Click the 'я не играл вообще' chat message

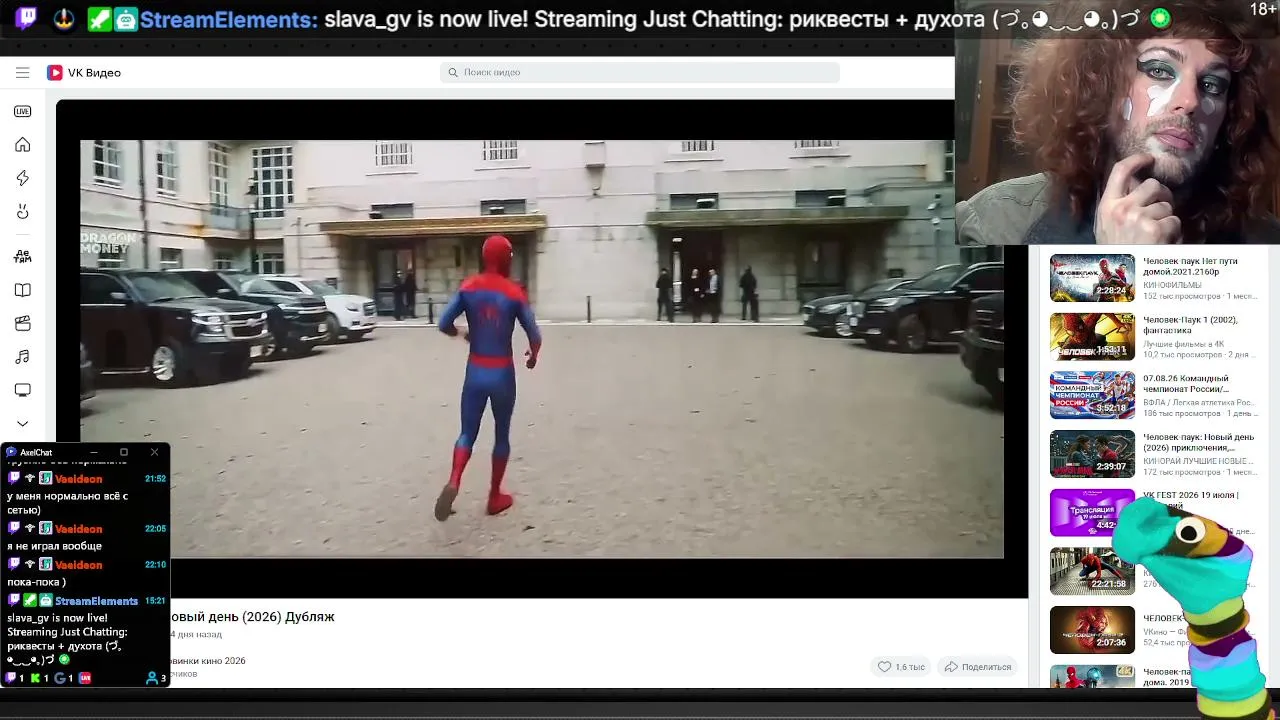tap(54, 546)
